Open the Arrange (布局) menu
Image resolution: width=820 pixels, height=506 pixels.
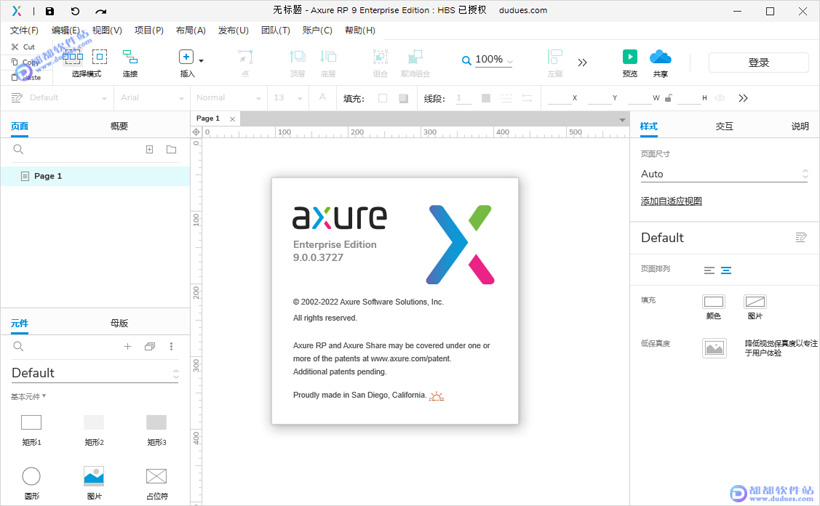(191, 30)
